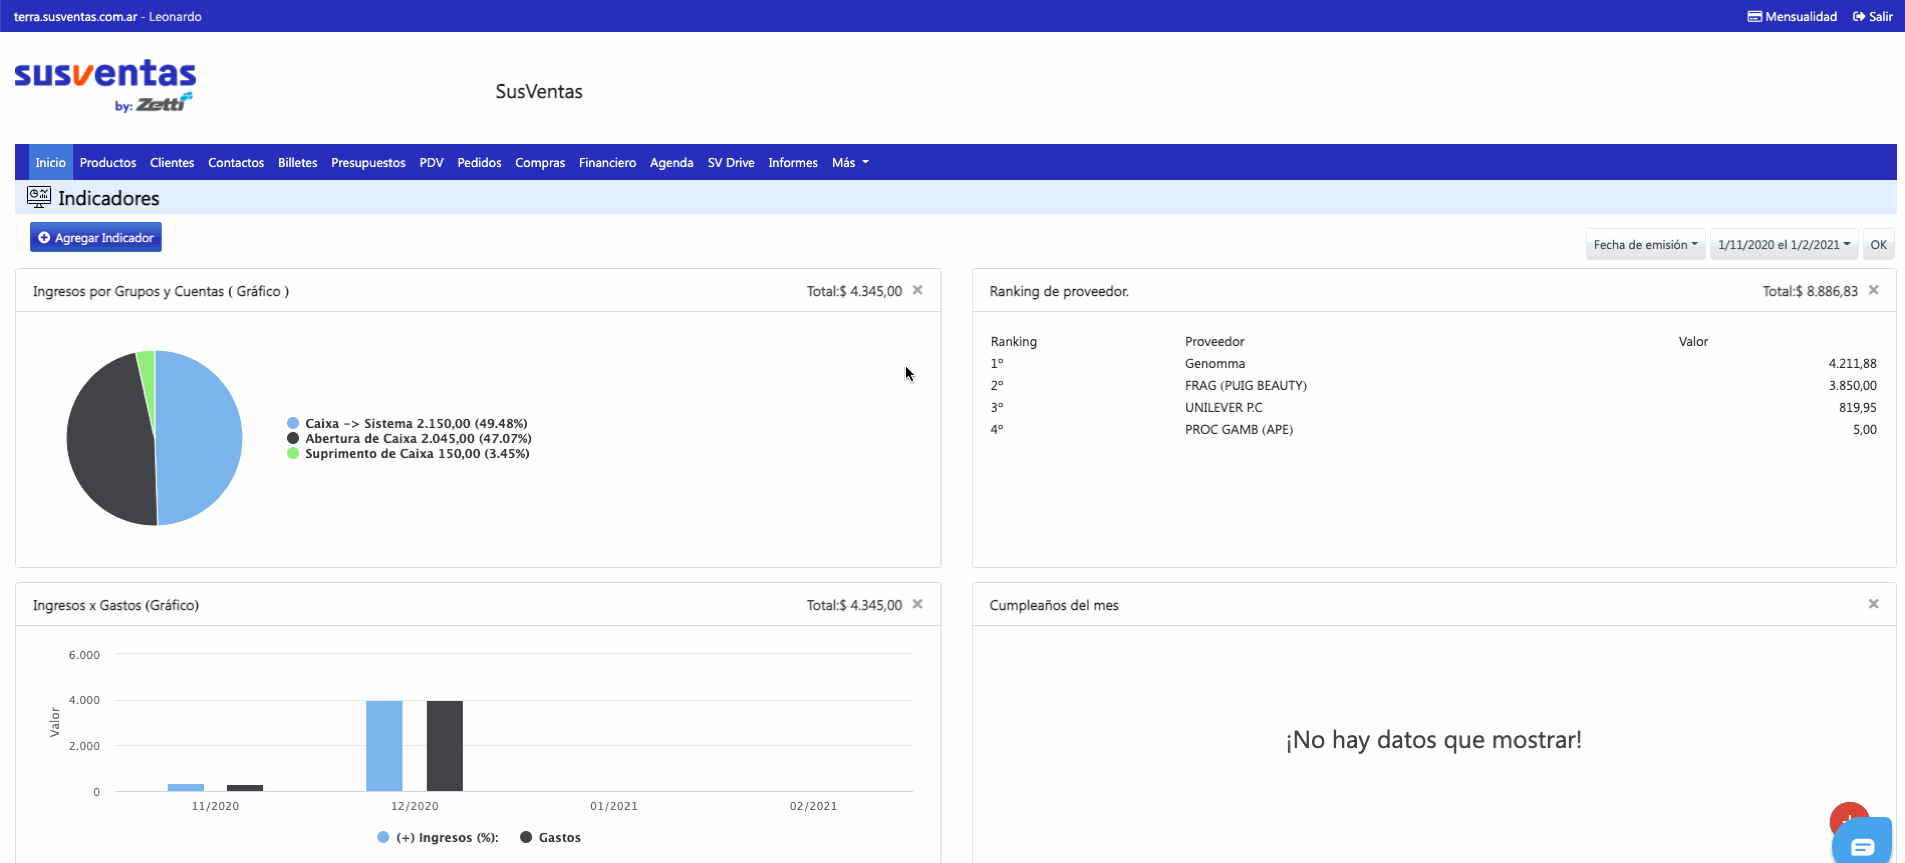Open the Informes menu
Image resolution: width=1905 pixels, height=863 pixels.
pos(793,162)
